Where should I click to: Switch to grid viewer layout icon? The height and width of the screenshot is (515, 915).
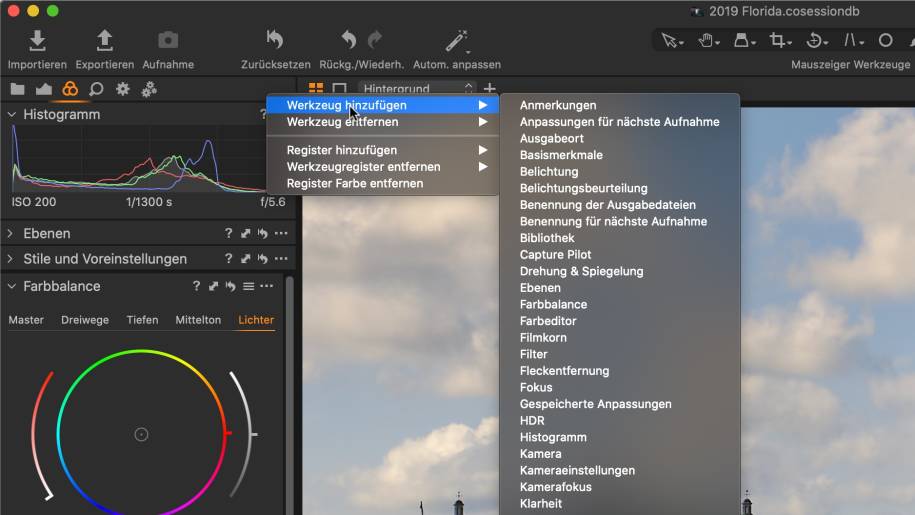316,88
